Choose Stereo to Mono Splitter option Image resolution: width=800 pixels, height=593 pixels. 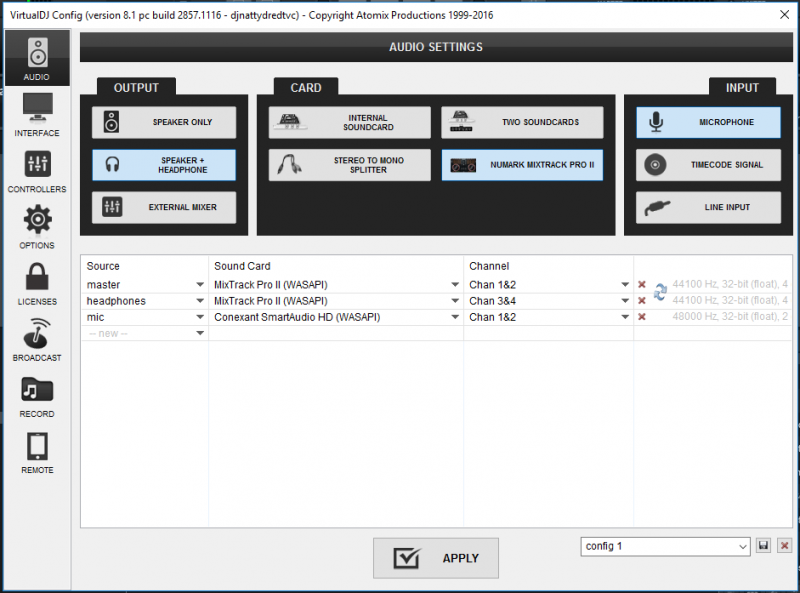(349, 165)
